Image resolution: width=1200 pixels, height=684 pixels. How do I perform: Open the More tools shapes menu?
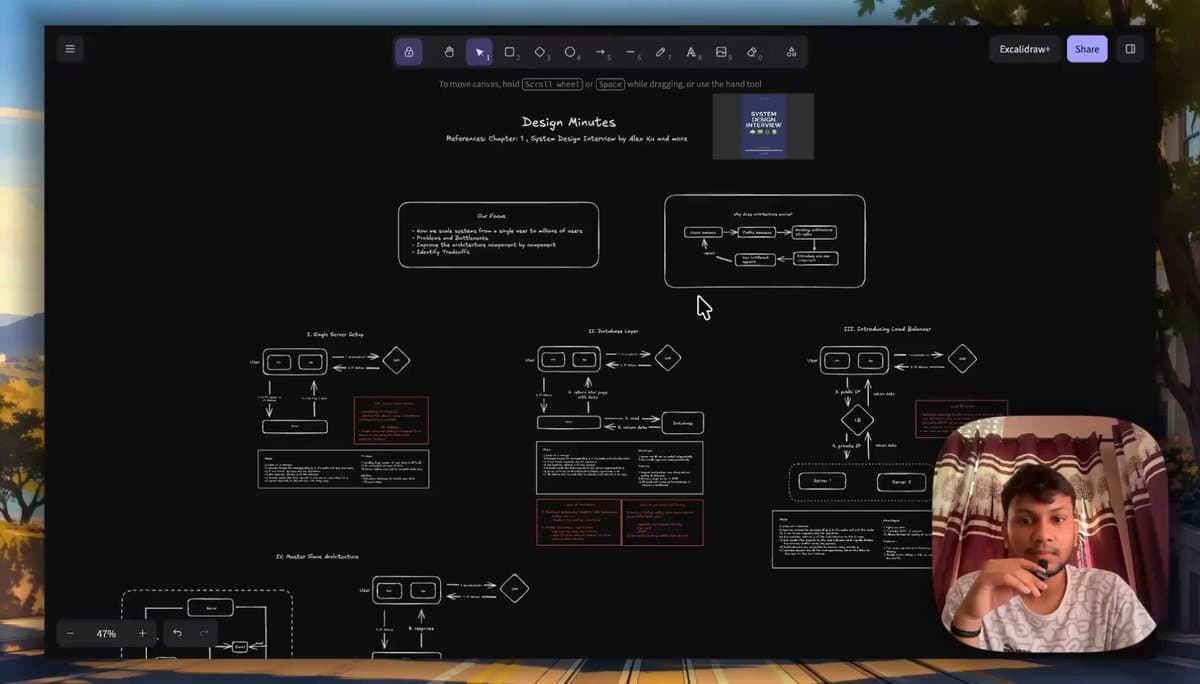click(x=791, y=52)
